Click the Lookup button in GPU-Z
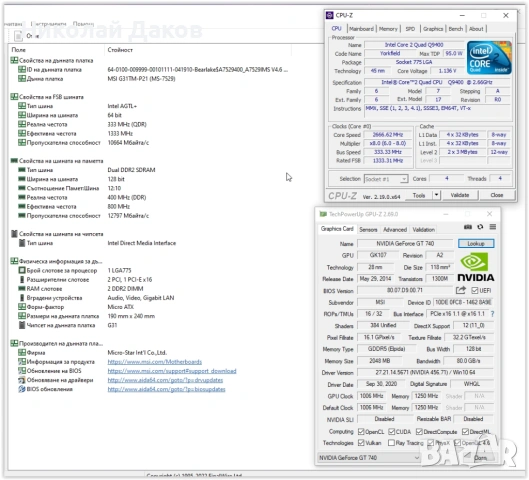Image resolution: width=529 pixels, height=480 pixels. [x=476, y=244]
